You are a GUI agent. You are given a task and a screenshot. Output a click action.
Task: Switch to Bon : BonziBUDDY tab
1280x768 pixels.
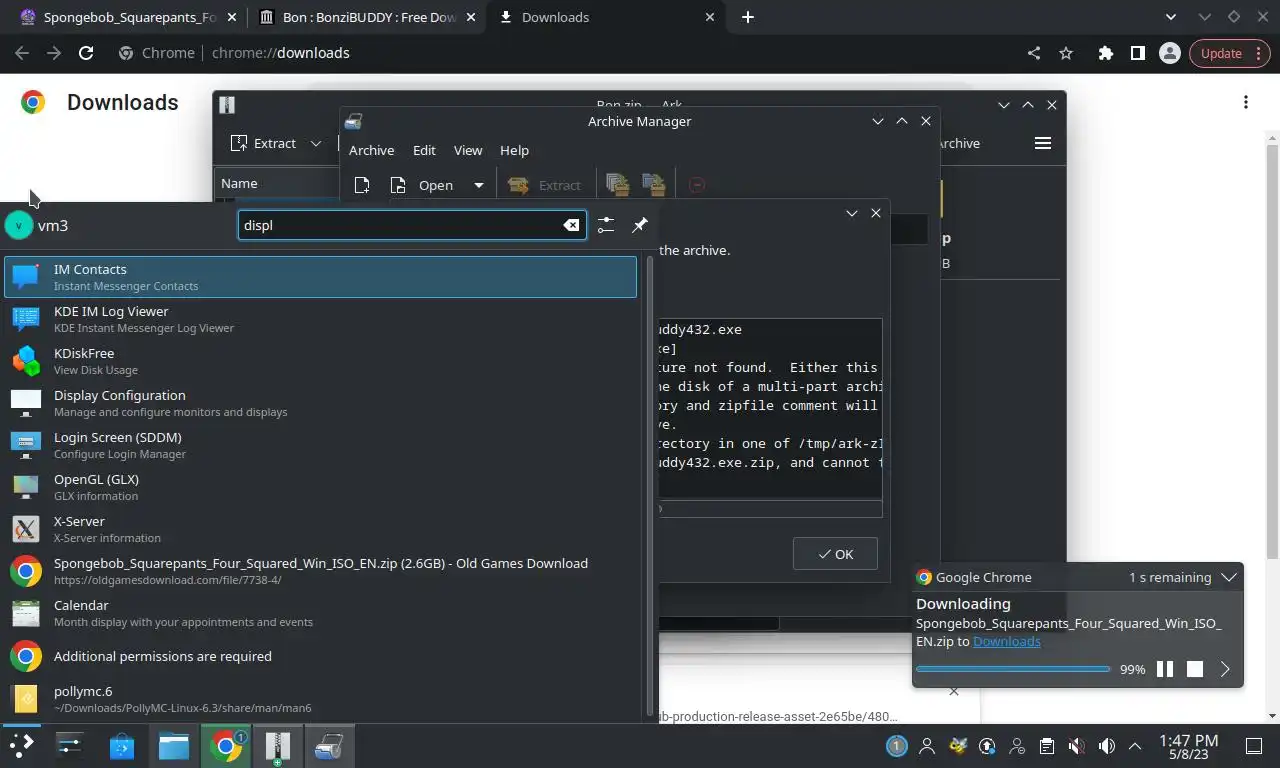point(368,17)
